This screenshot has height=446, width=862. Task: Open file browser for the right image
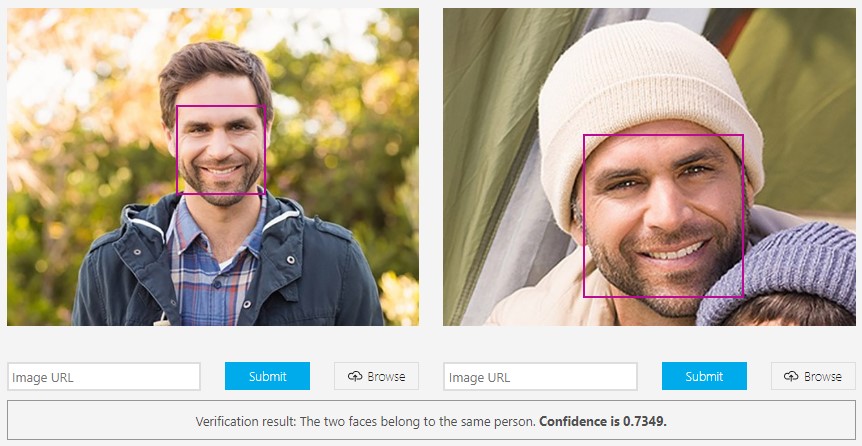point(813,376)
